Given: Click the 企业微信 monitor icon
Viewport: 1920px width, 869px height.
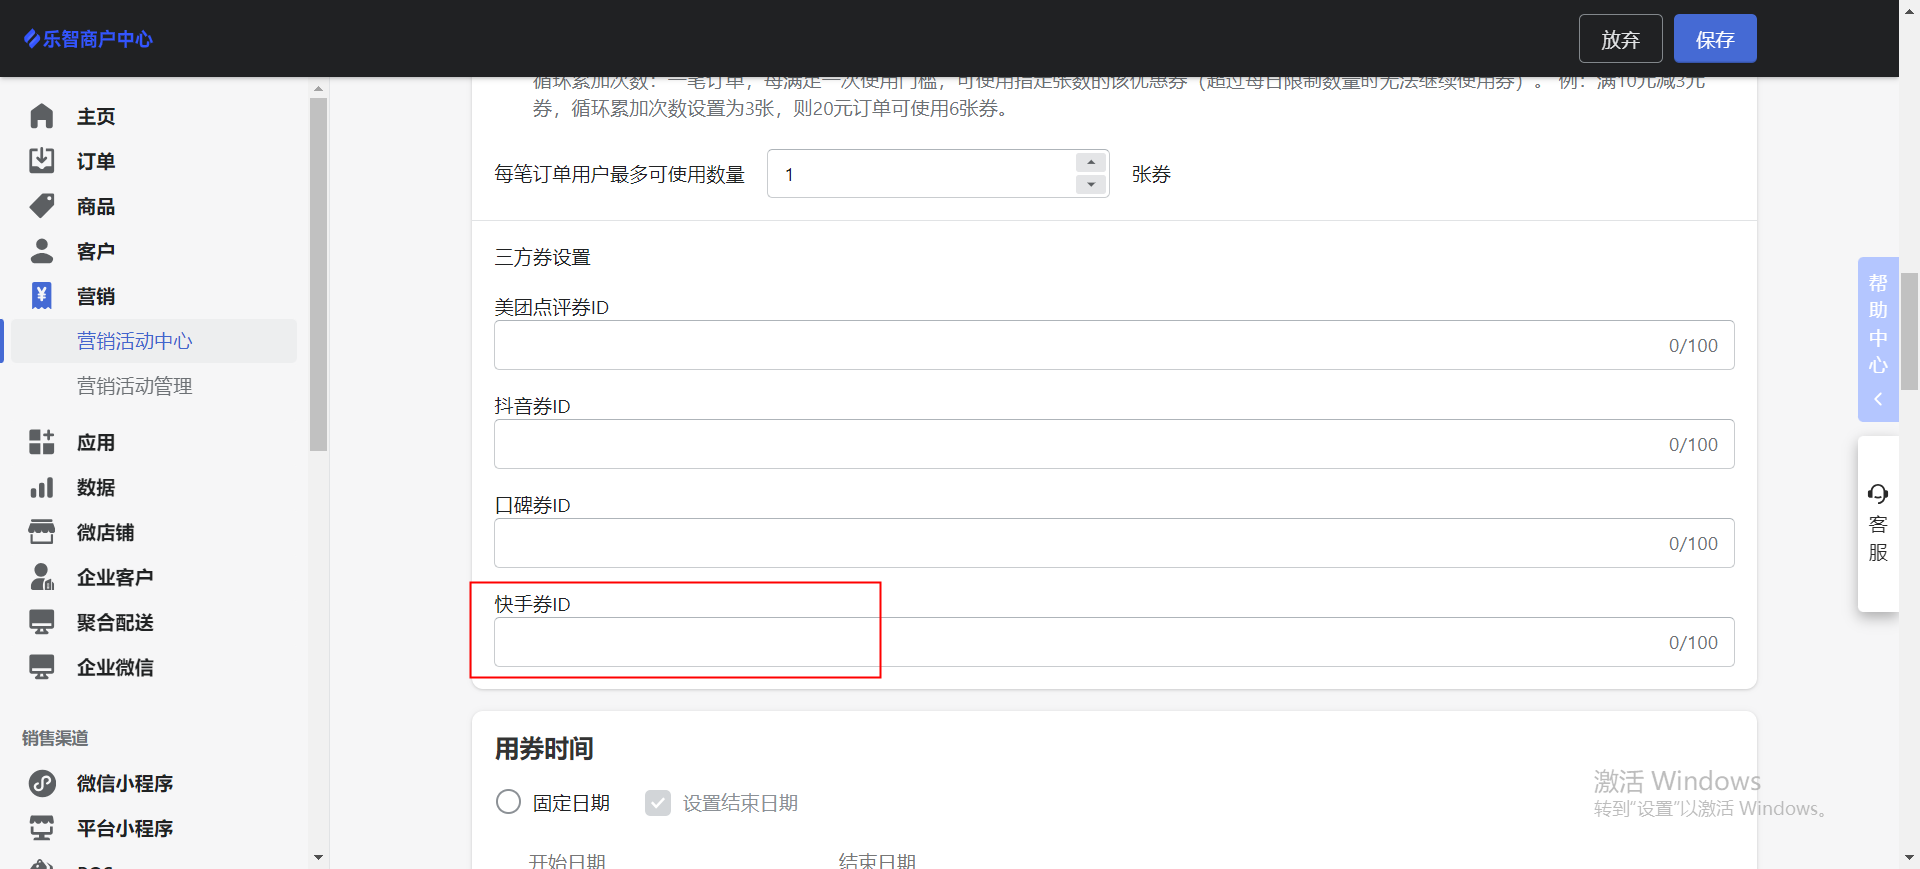Looking at the screenshot, I should pyautogui.click(x=41, y=667).
